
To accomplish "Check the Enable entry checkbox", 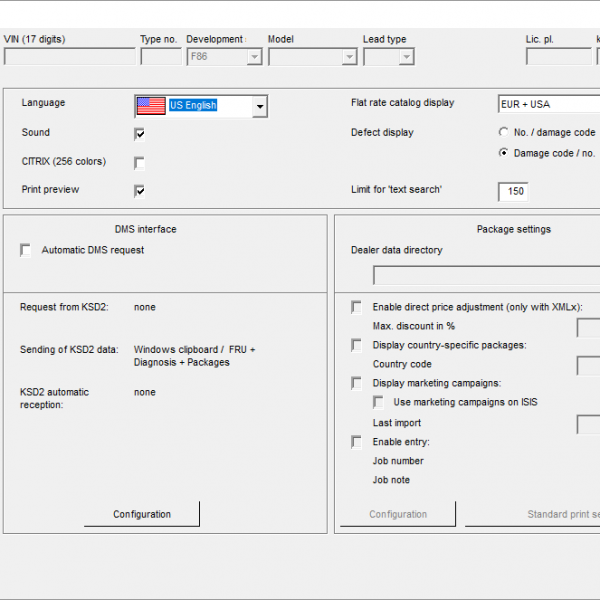I will tap(357, 442).
